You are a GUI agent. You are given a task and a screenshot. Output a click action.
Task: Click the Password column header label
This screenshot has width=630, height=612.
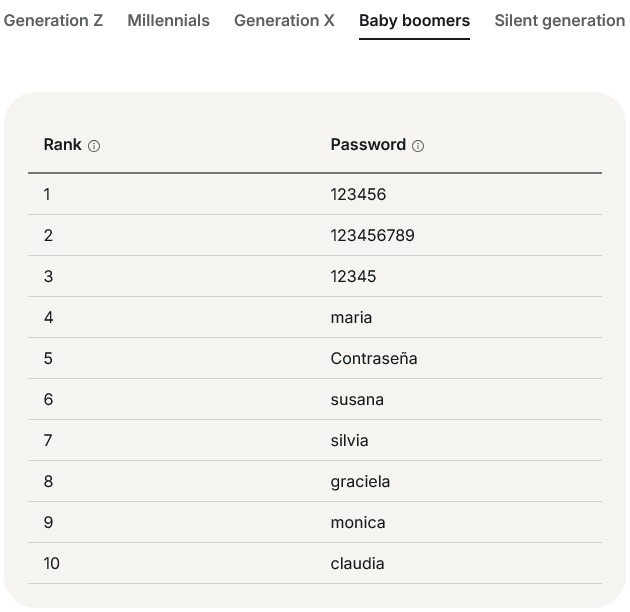[368, 145]
